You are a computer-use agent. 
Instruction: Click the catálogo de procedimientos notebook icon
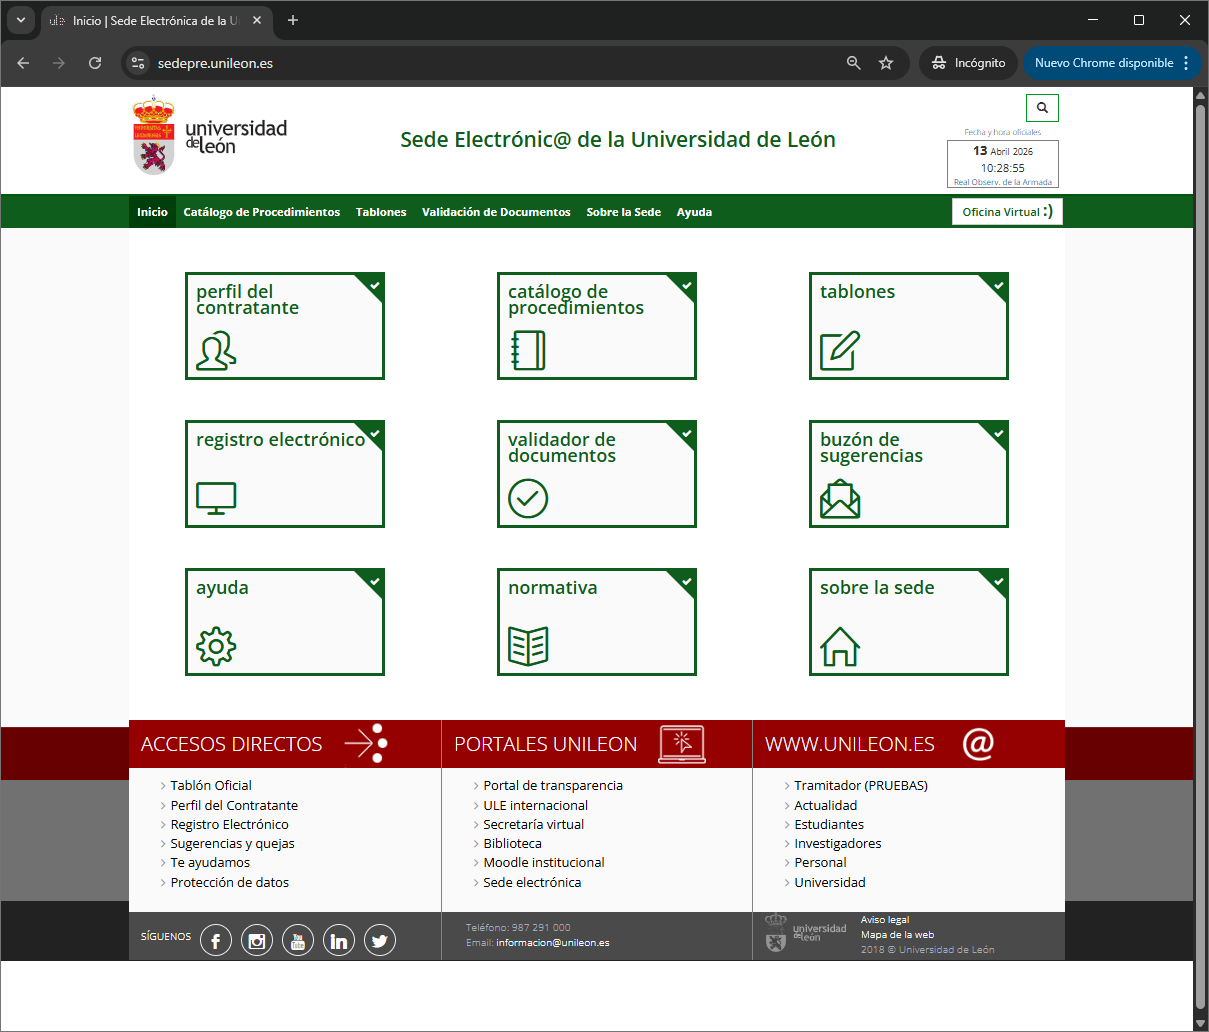tap(528, 351)
